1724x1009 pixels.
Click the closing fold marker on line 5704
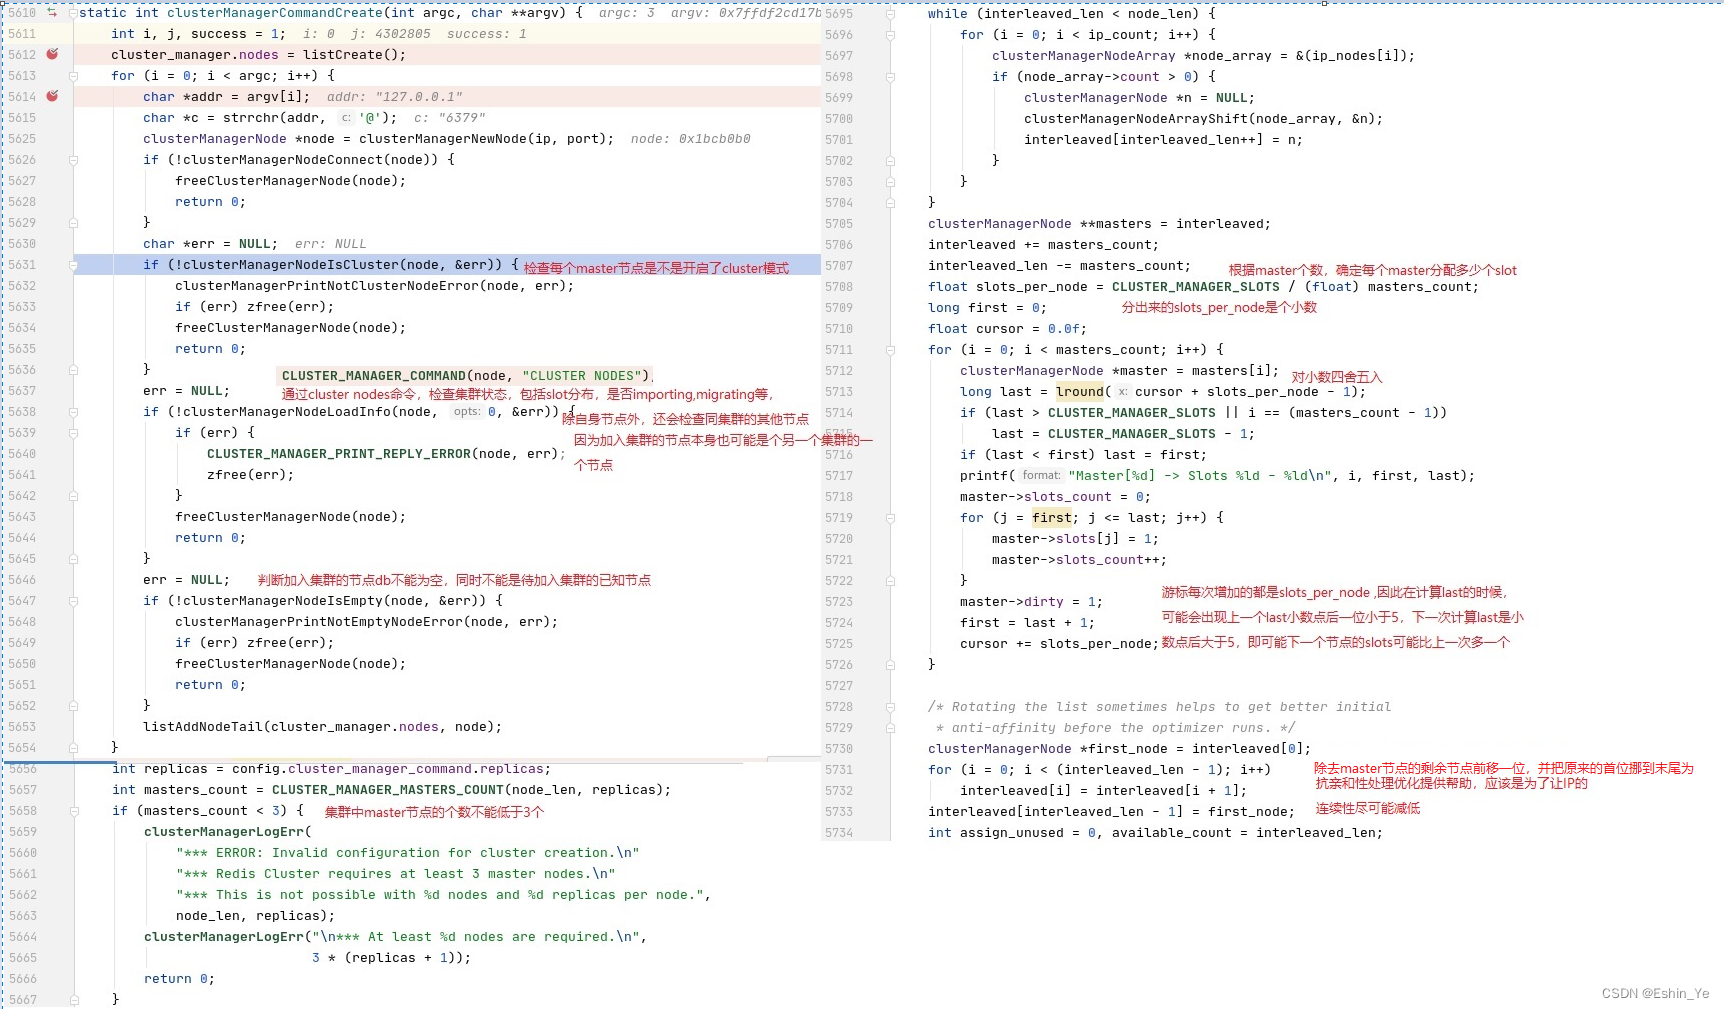[x=890, y=203]
